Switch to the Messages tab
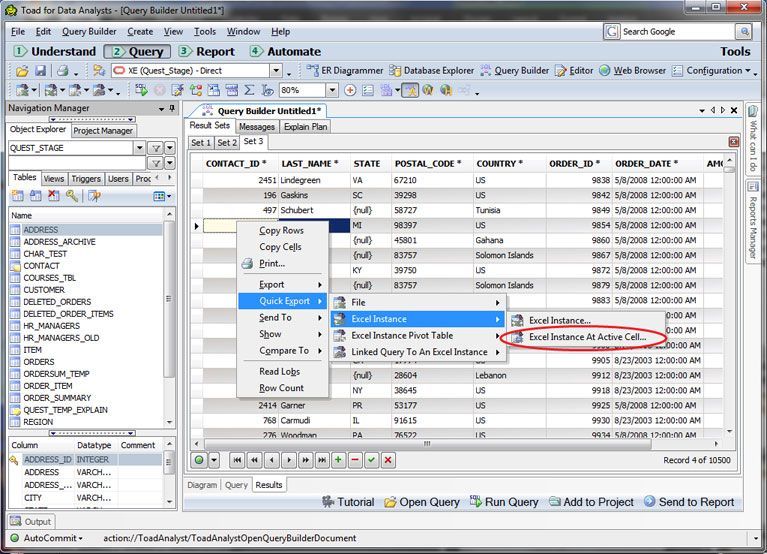767x554 pixels. (x=257, y=127)
